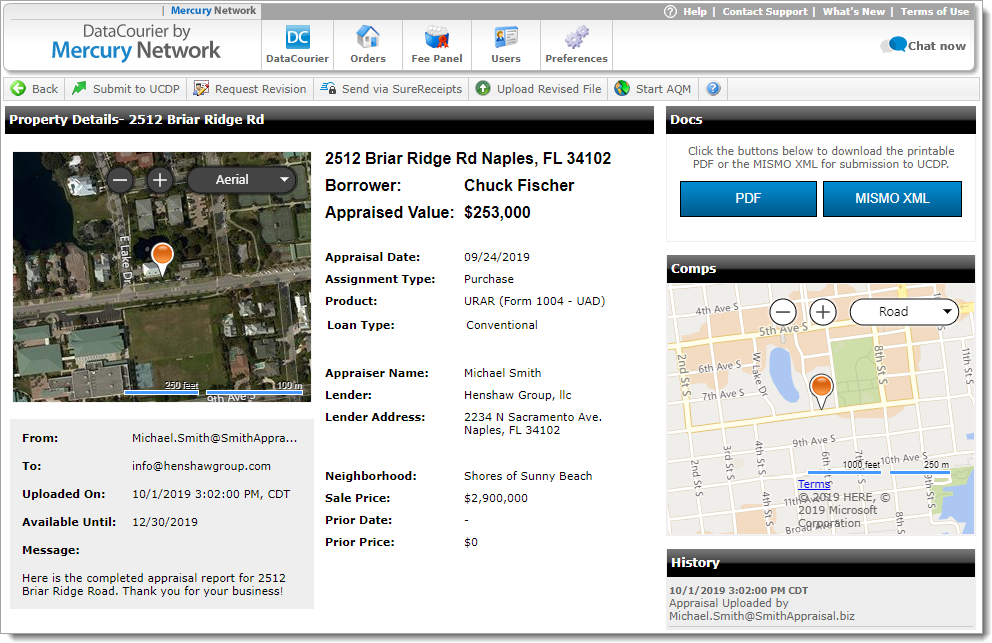Viewport: 992px width, 643px height.
Task: Open the Contact Support link
Action: 764,12
